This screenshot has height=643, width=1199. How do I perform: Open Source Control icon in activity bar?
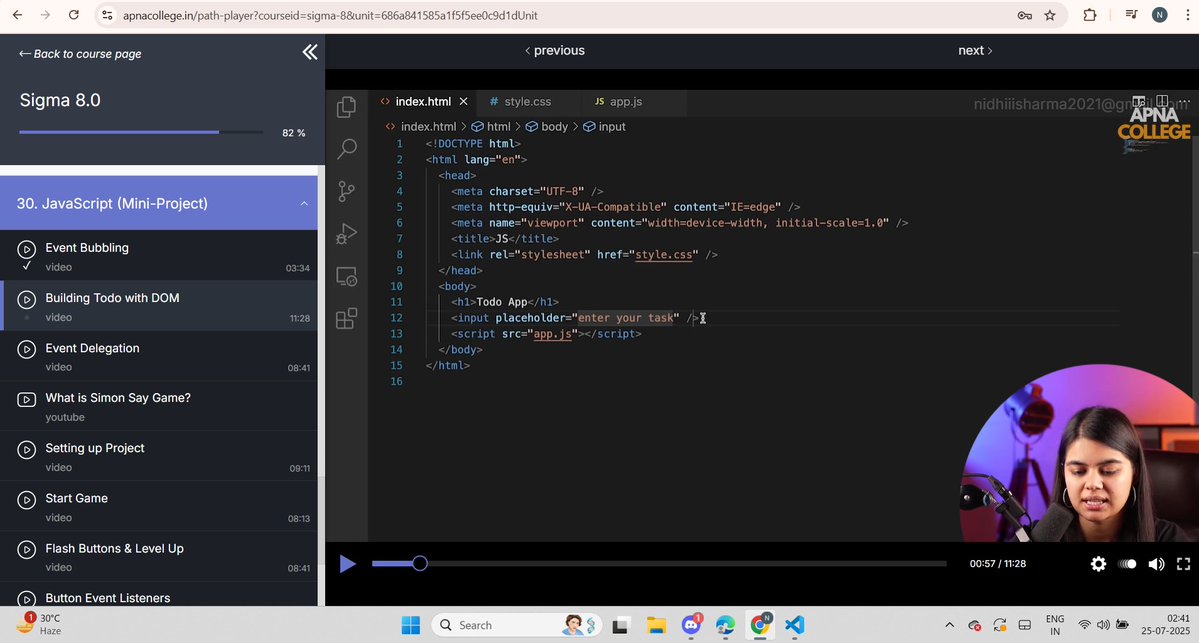pos(346,191)
